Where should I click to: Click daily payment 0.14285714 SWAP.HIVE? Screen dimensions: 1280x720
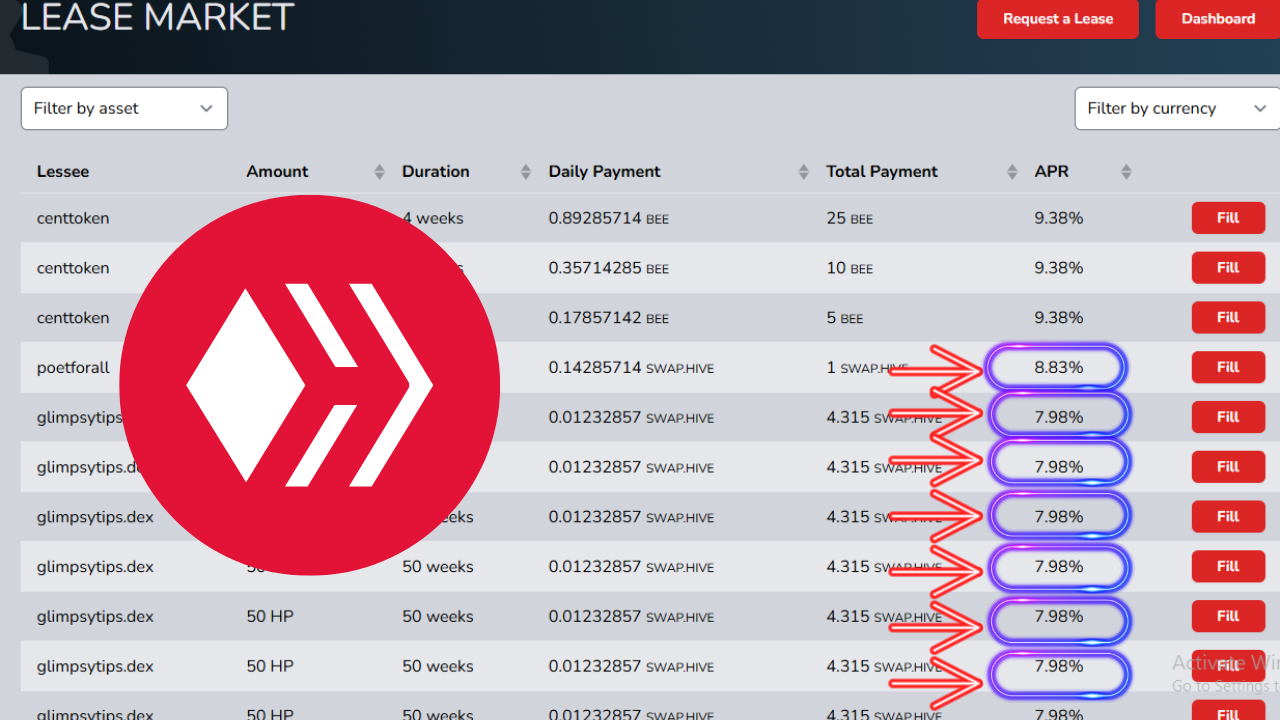631,368
